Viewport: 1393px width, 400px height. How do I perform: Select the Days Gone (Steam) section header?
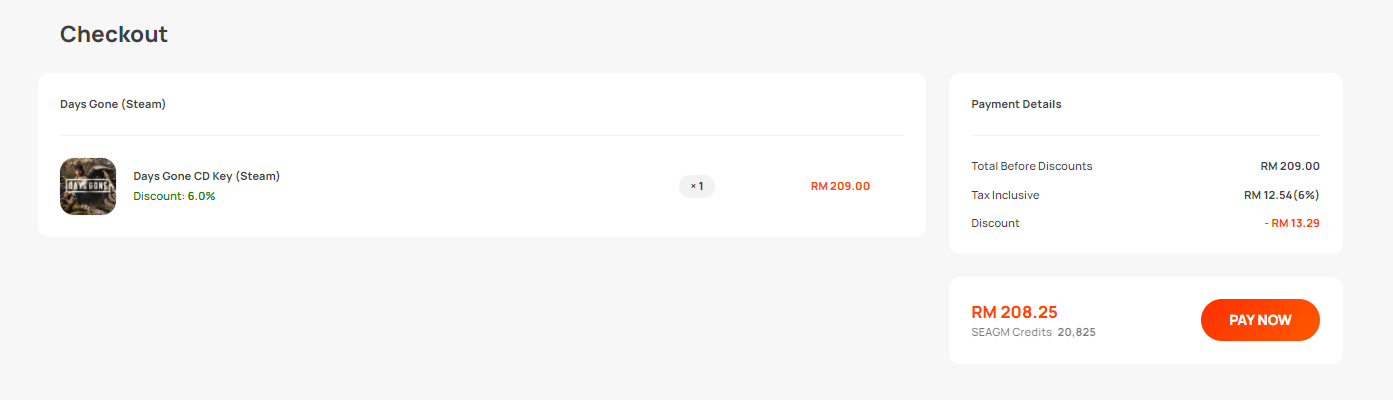point(113,104)
